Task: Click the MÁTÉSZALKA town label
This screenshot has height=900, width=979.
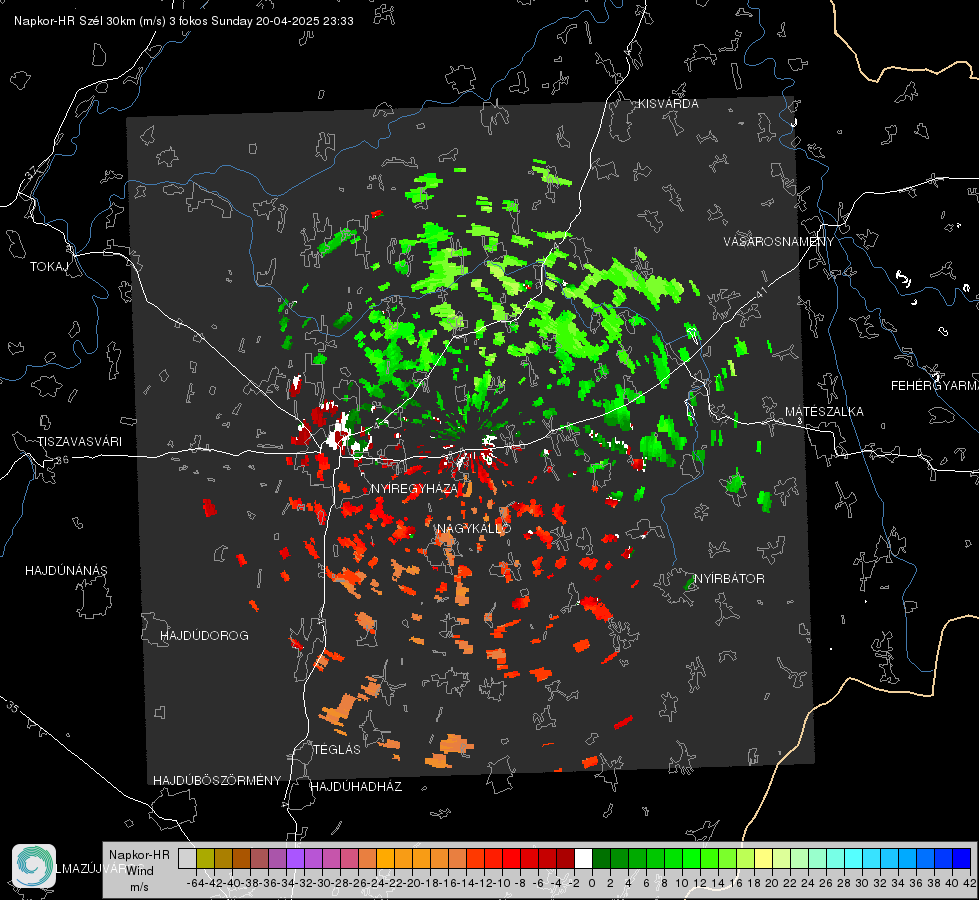Action: pyautogui.click(x=824, y=412)
